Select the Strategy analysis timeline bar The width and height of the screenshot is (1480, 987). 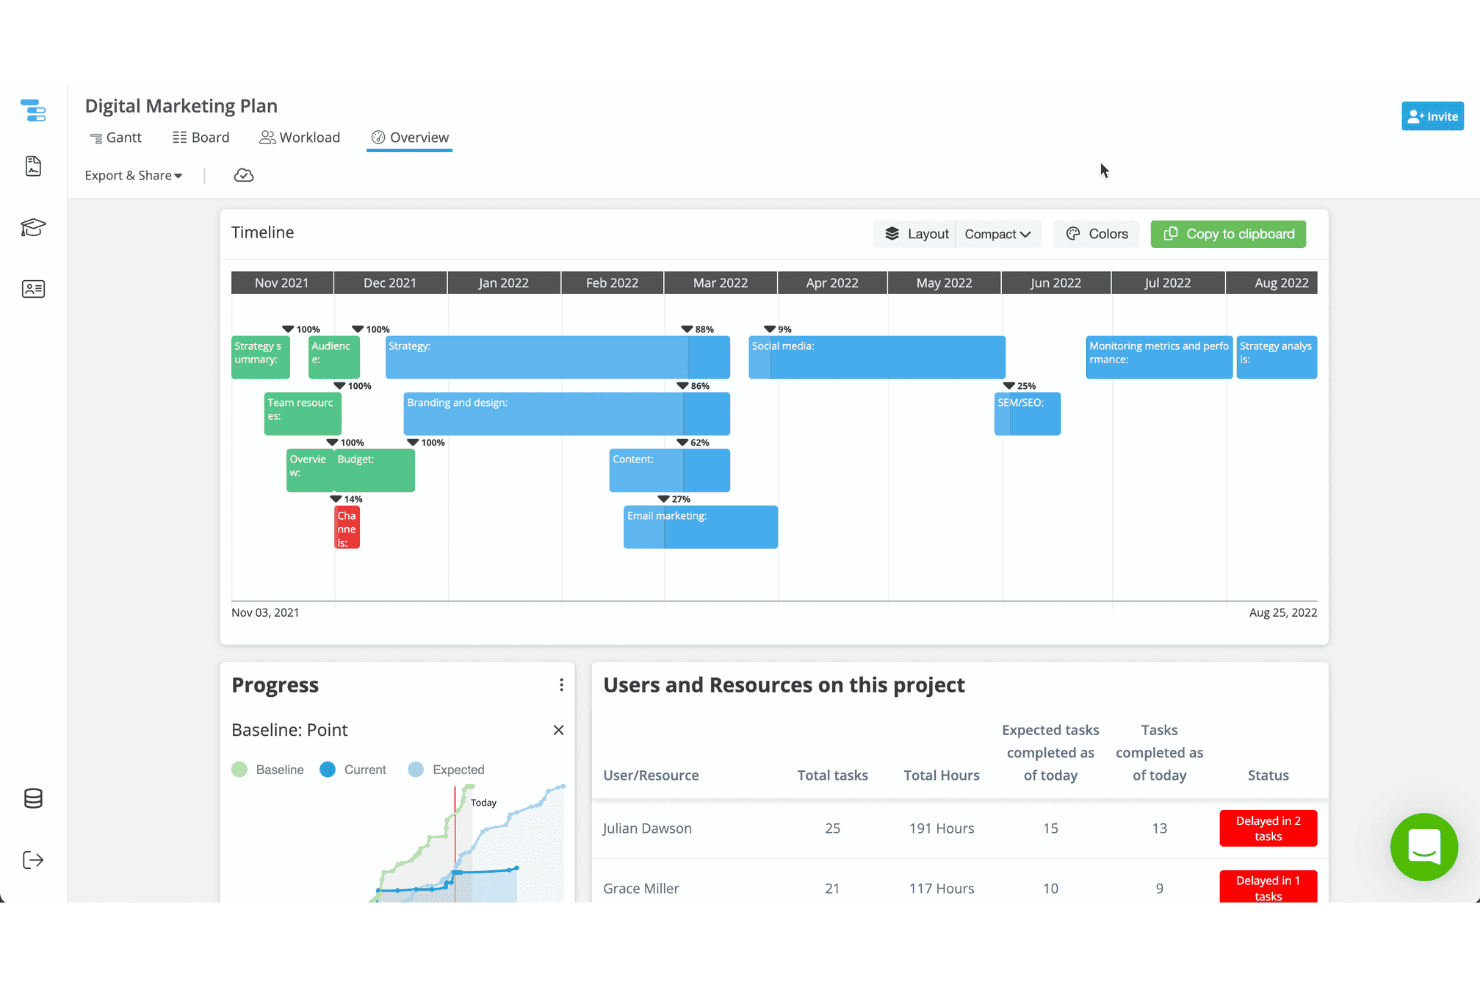click(1277, 357)
